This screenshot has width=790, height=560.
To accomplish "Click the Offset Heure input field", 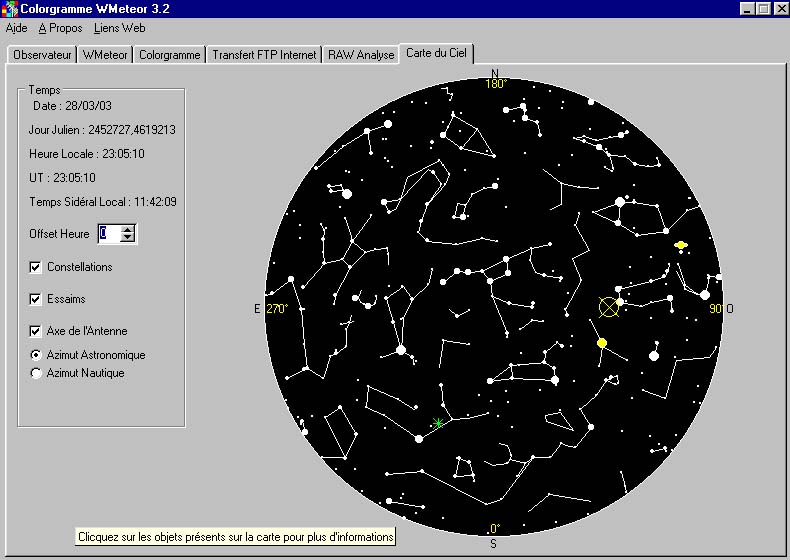I will point(110,233).
